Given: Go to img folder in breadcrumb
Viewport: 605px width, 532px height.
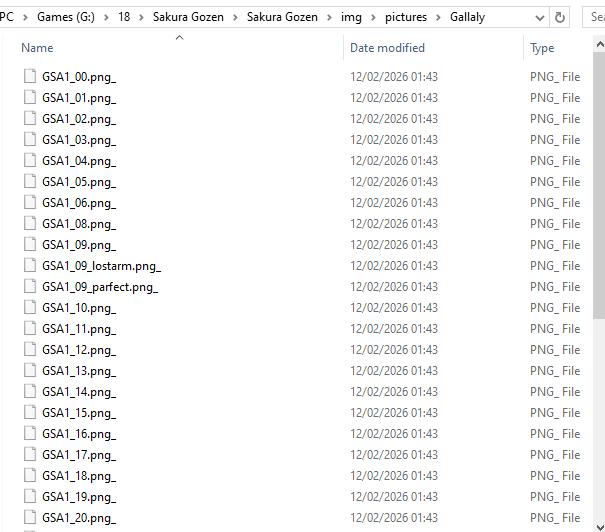Looking at the screenshot, I should (351, 17).
